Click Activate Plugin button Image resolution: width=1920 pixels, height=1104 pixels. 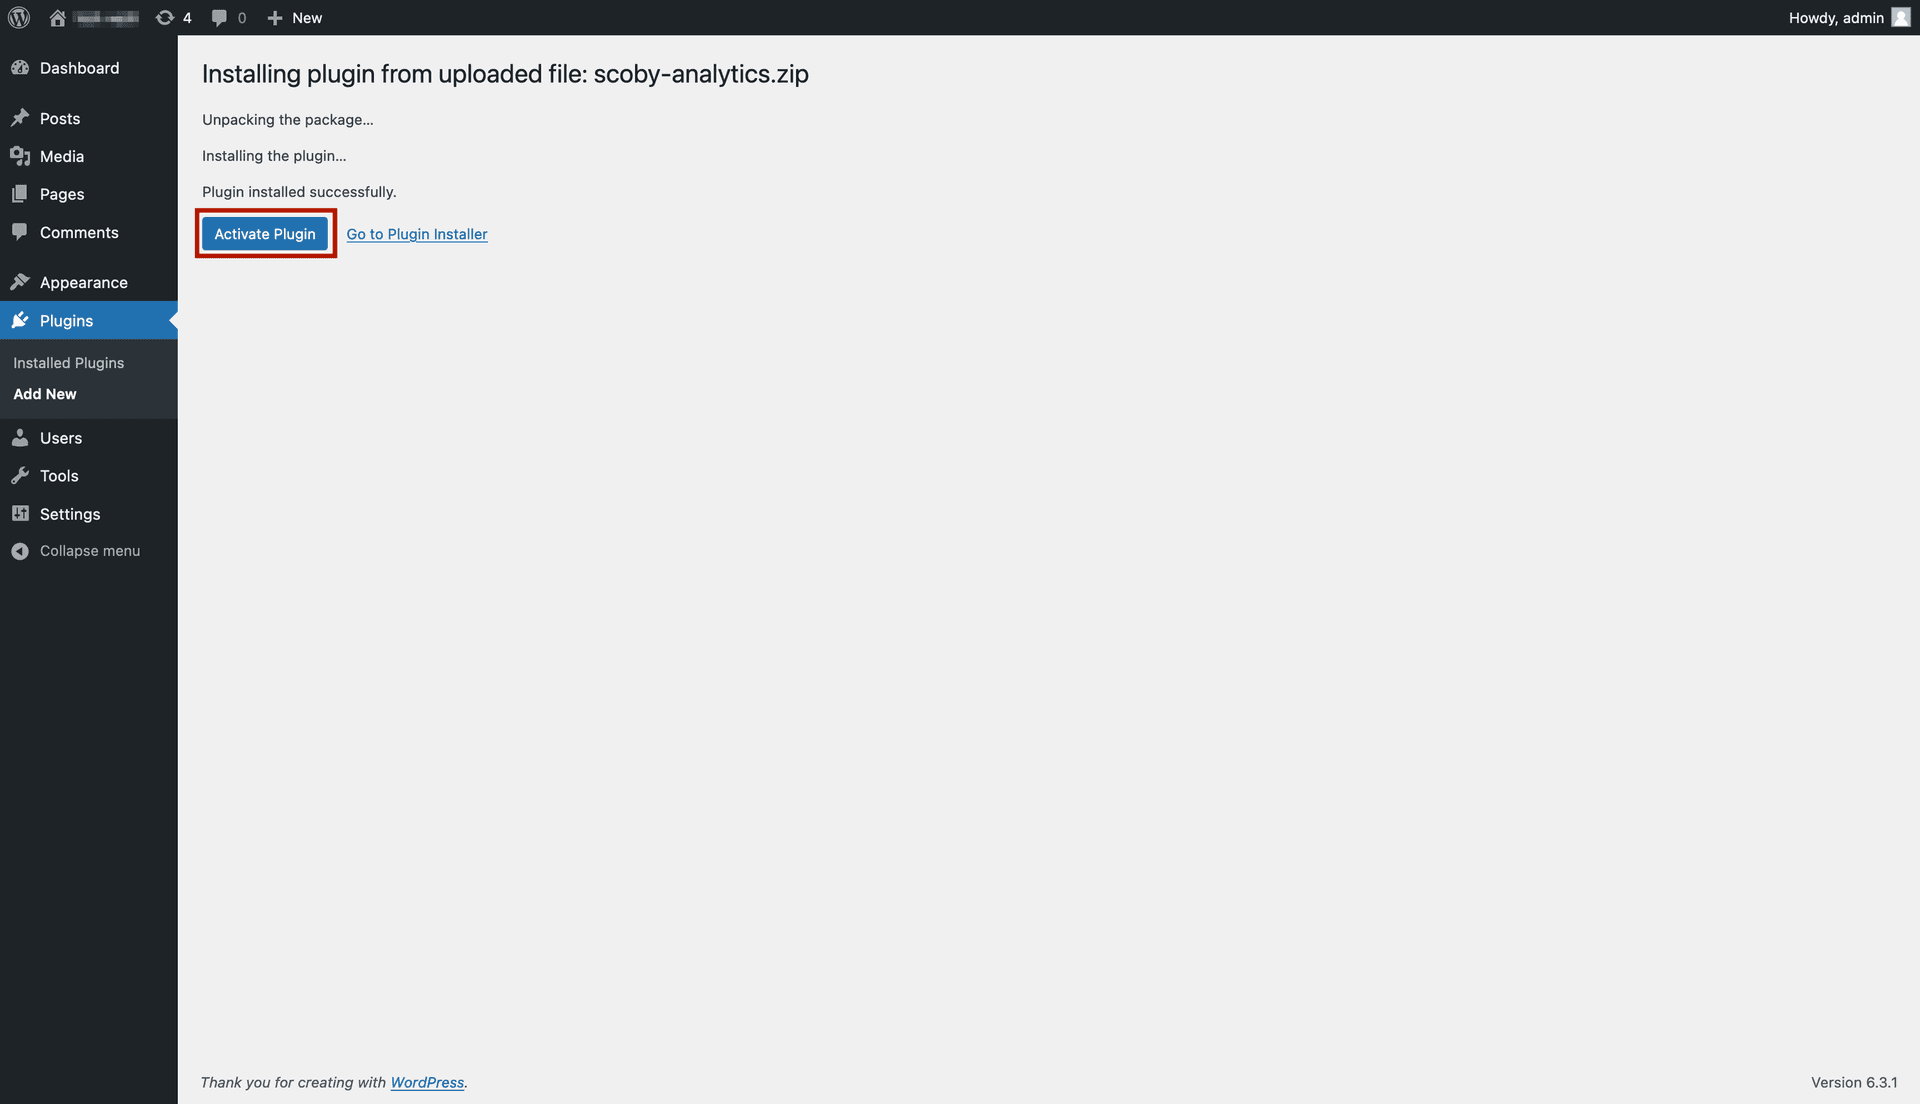click(x=265, y=233)
